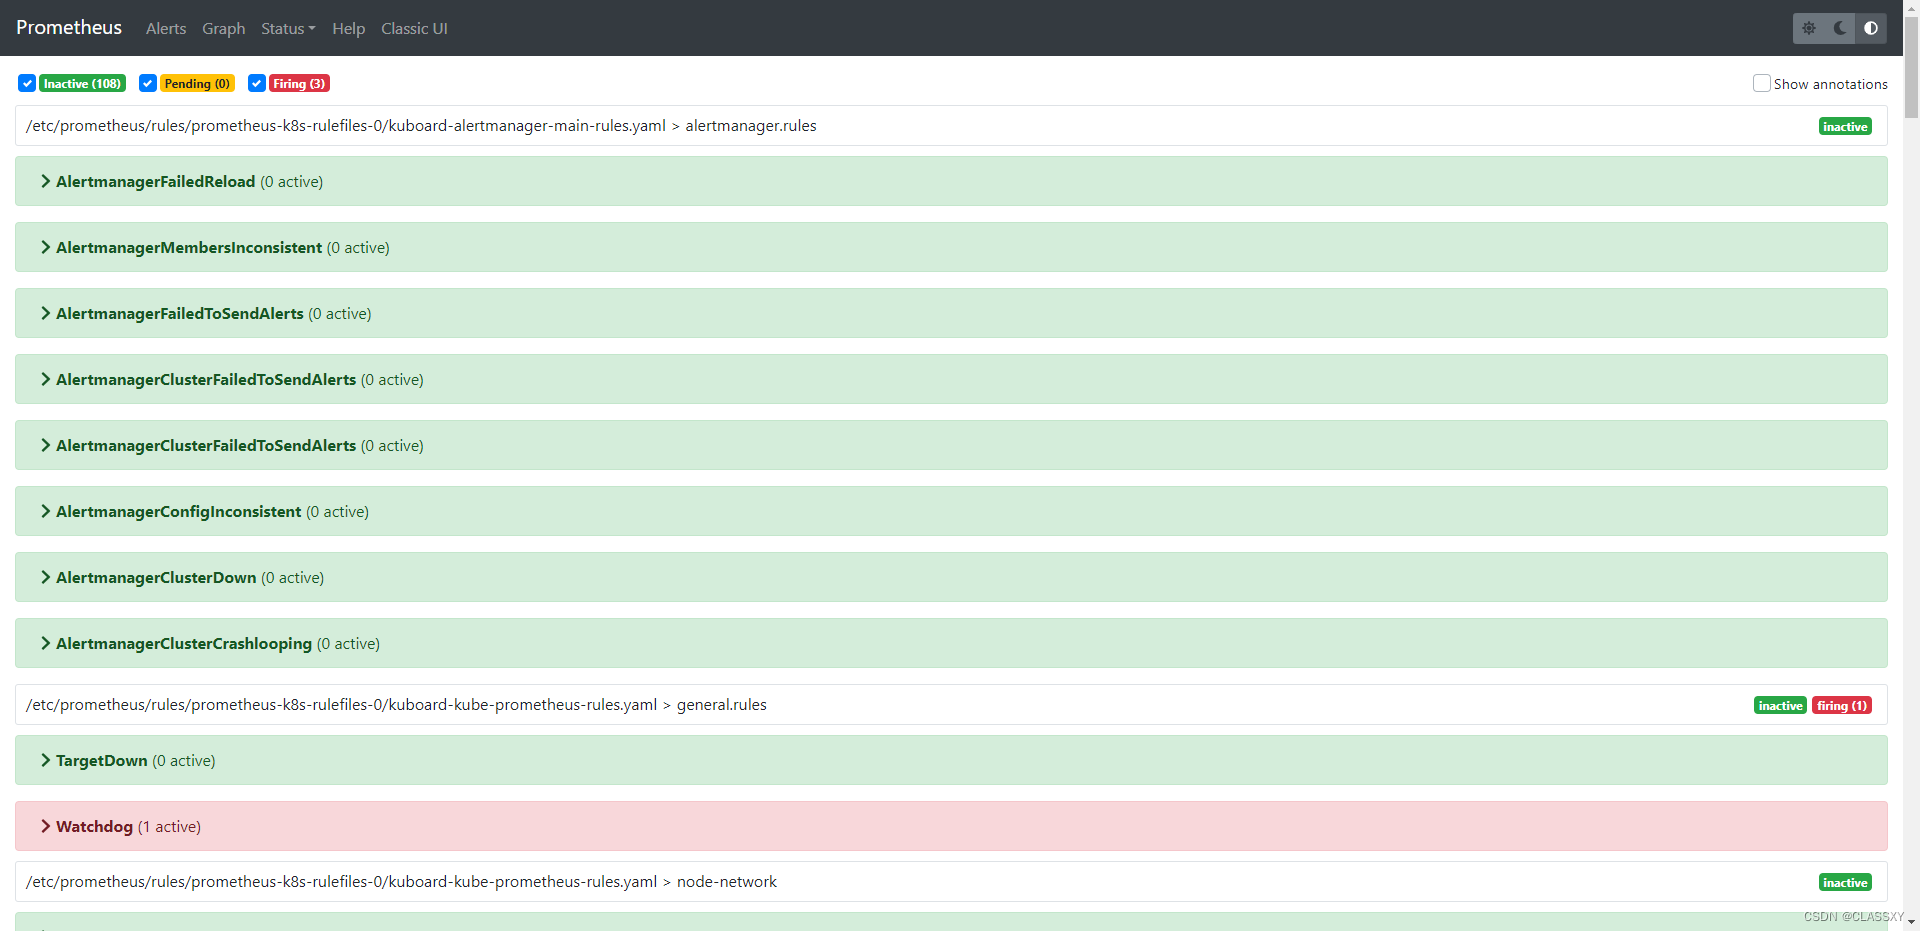Switch to the light theme sun icon
This screenshot has width=1920, height=931.
click(1809, 28)
